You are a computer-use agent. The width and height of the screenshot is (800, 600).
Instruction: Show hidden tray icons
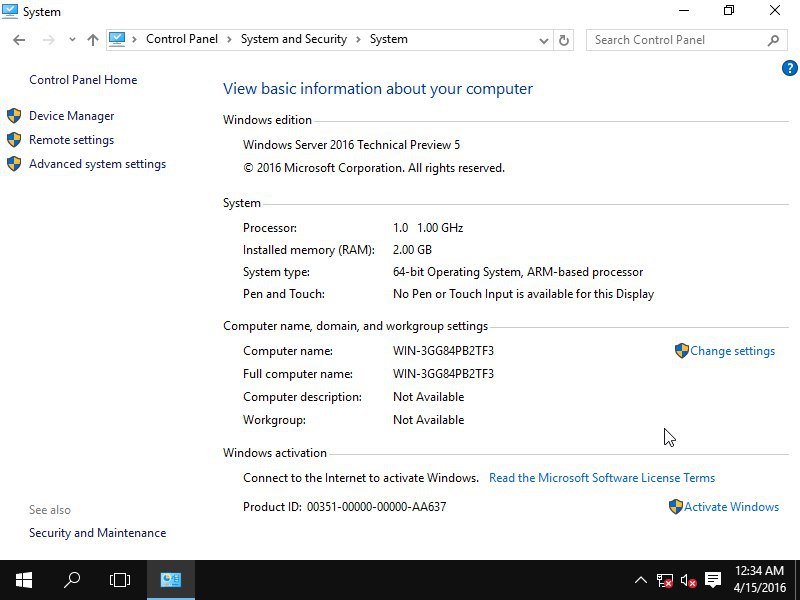pos(641,580)
